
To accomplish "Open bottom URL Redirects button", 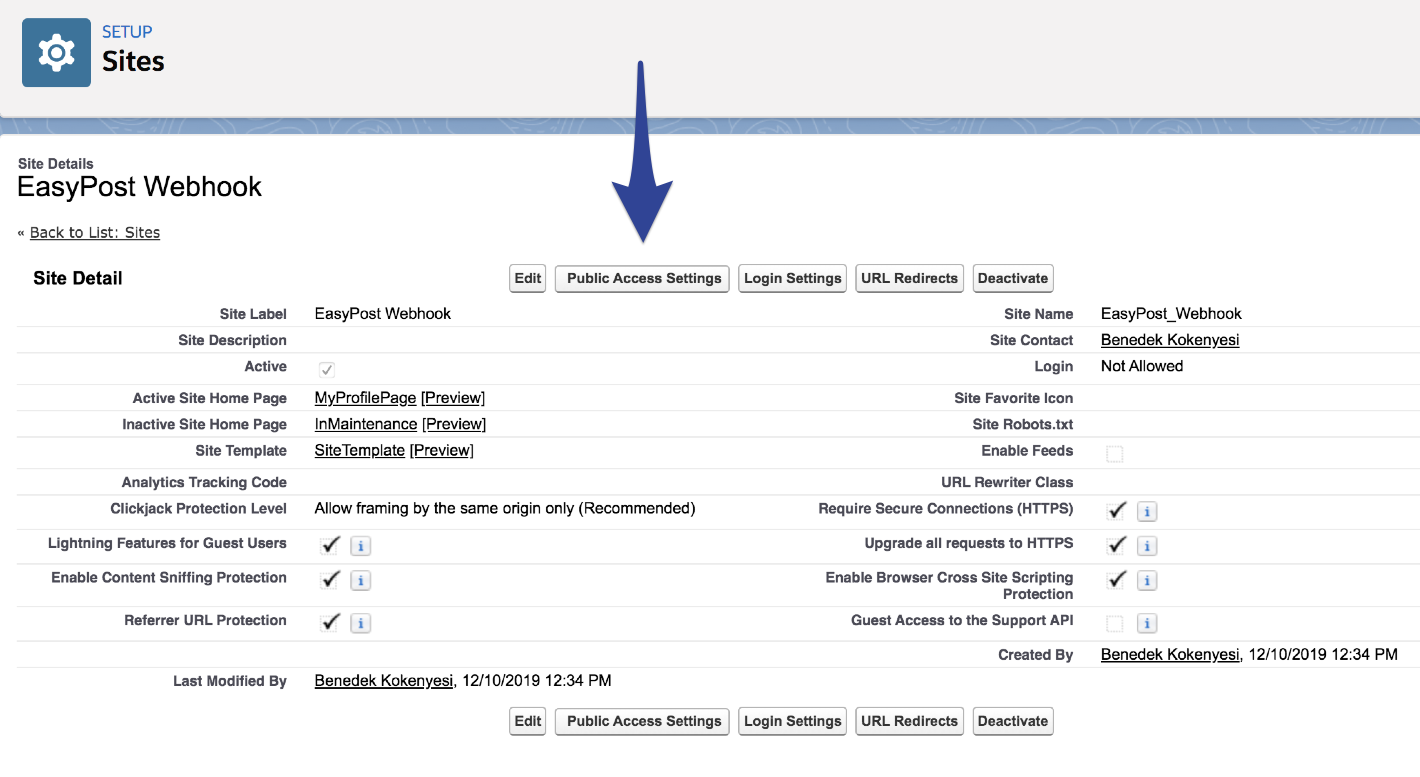I will pos(910,721).
